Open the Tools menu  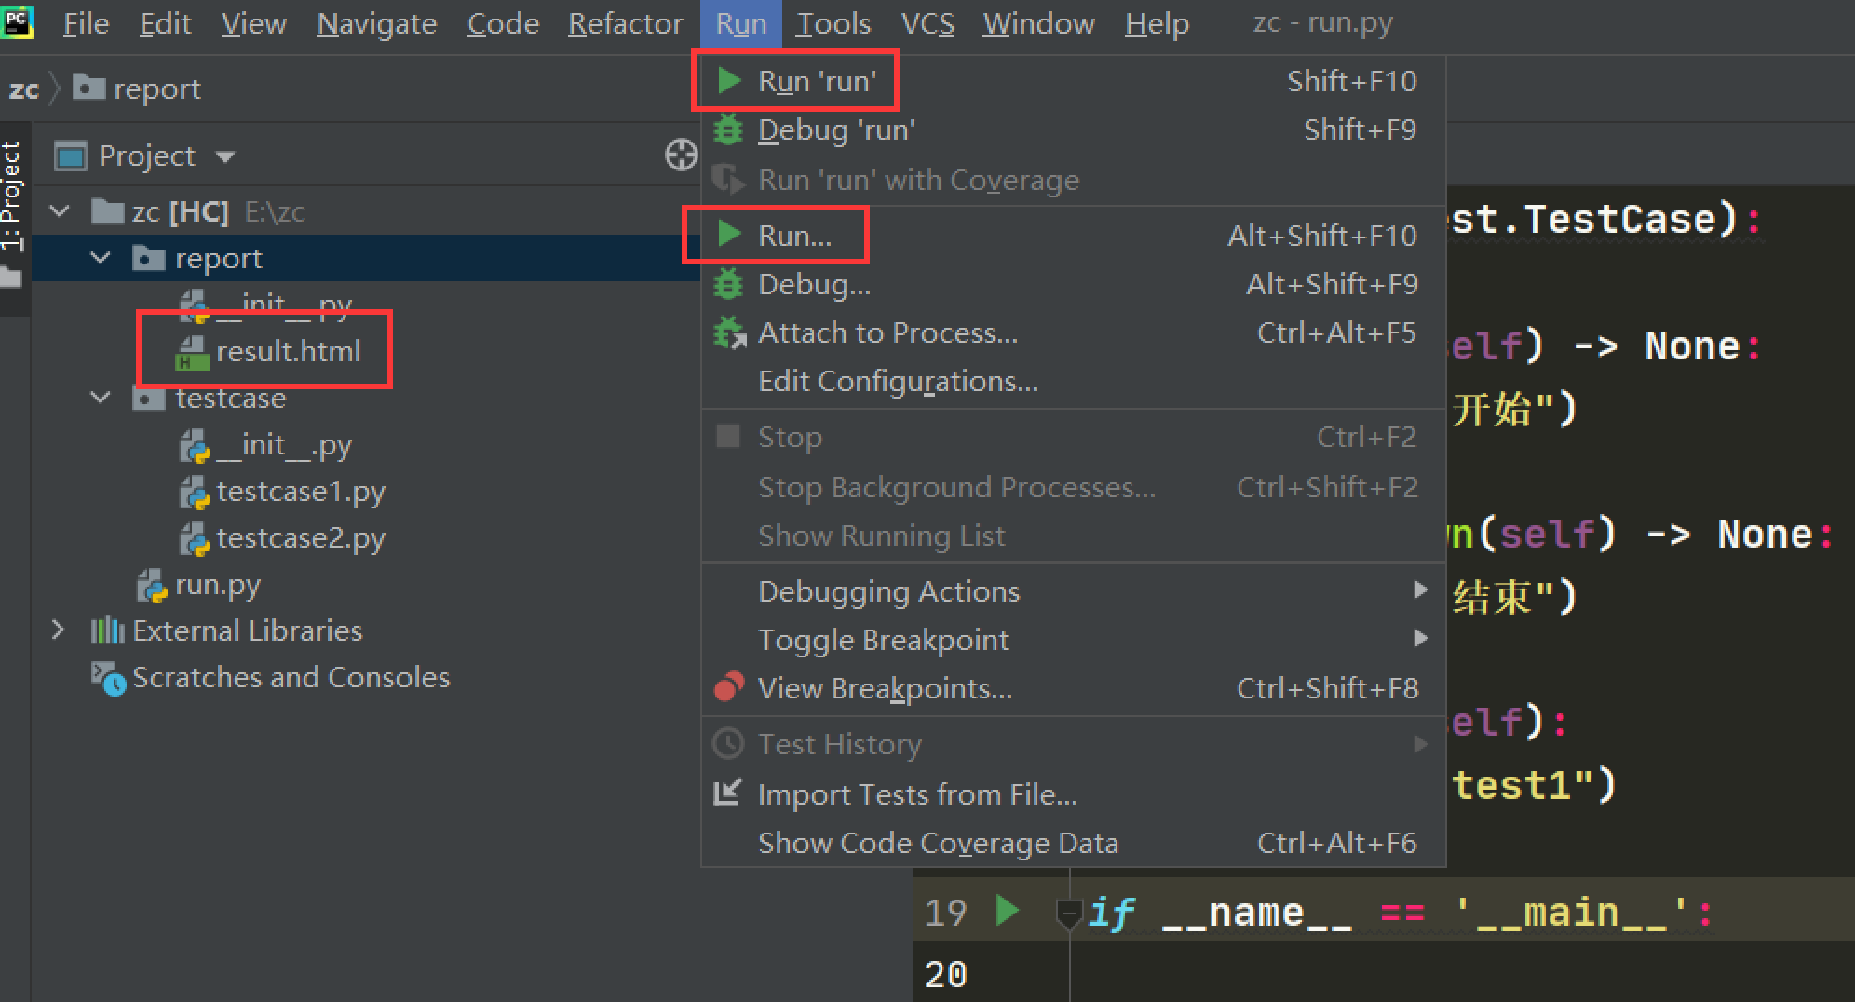[833, 23]
